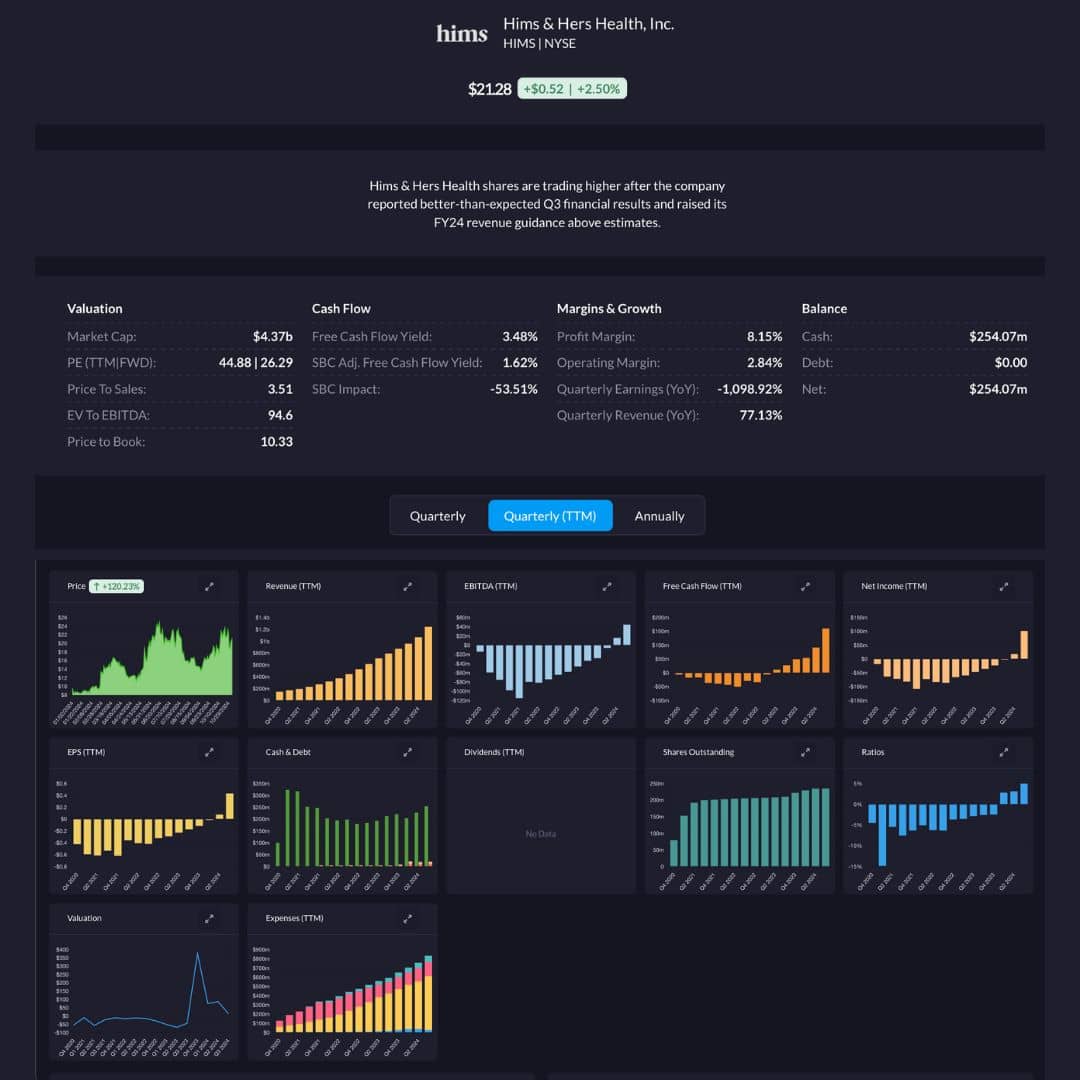The height and width of the screenshot is (1080, 1080).
Task: Click the HIMS | NYSE ticker label
Action: 539,43
